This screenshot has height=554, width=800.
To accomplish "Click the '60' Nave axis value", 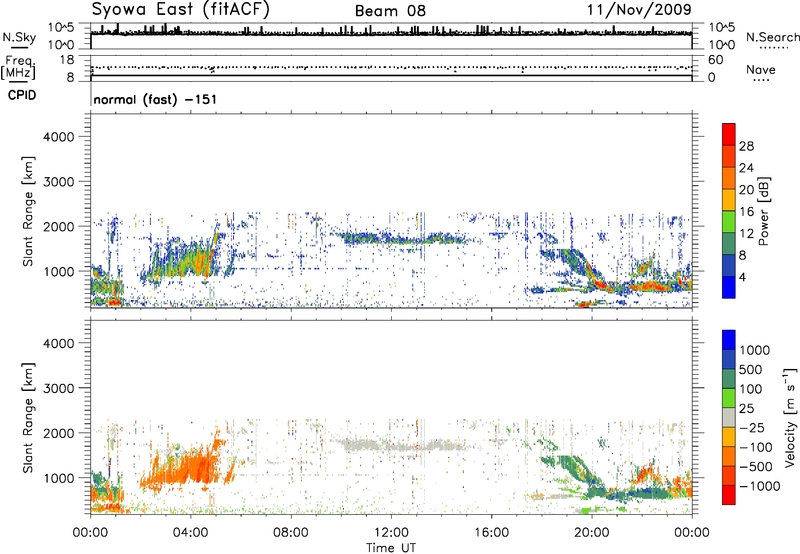I will coord(716,60).
